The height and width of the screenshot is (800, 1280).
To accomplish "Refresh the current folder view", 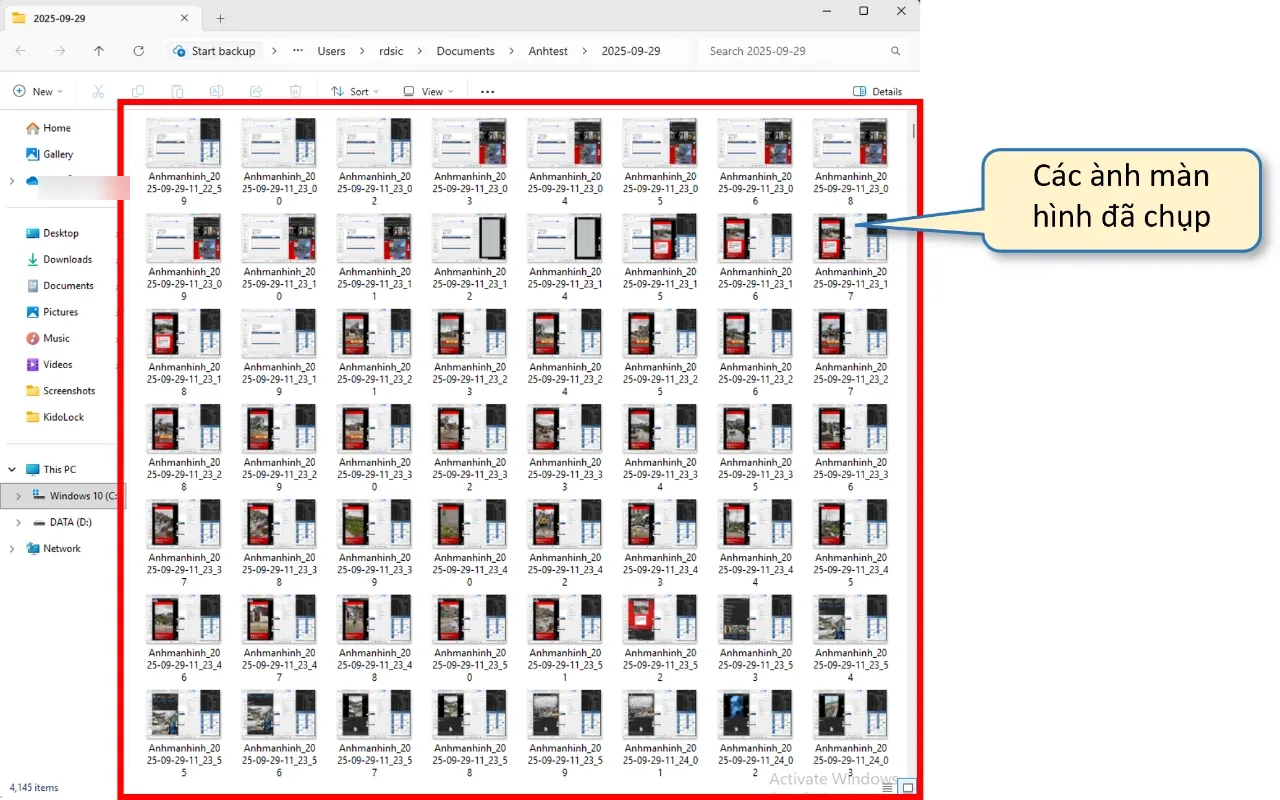I will (x=138, y=51).
